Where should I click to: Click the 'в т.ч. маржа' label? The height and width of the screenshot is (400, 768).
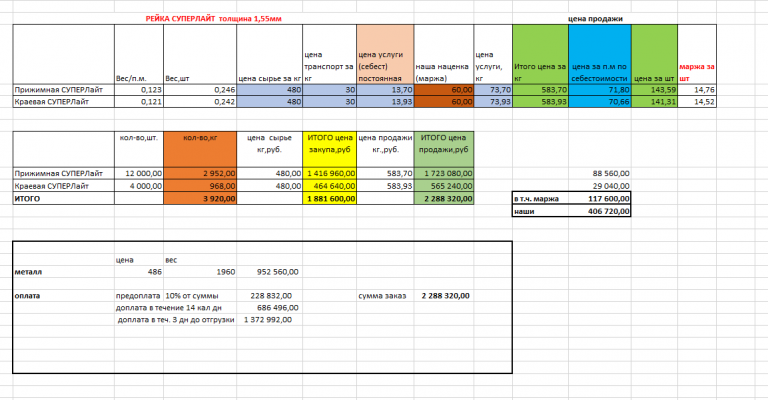(536, 199)
